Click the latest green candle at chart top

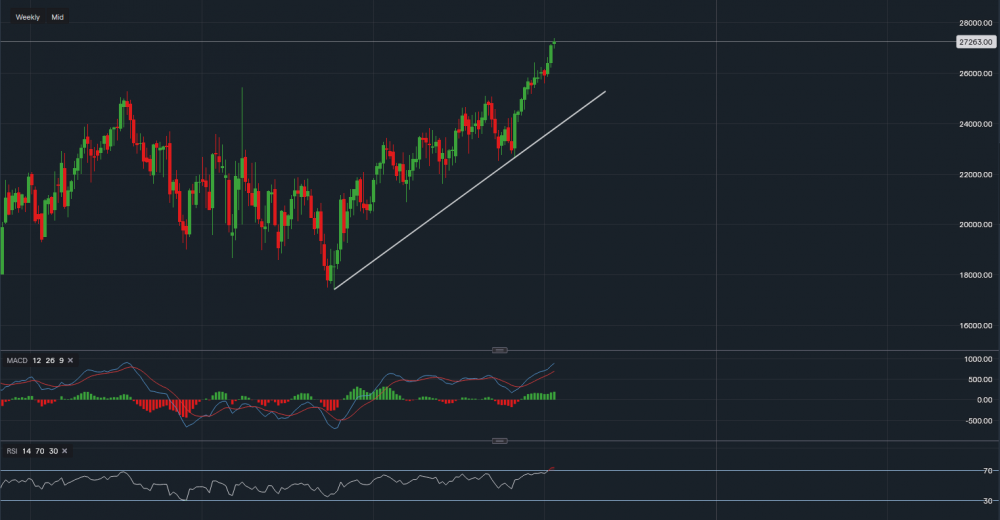pyautogui.click(x=553, y=46)
